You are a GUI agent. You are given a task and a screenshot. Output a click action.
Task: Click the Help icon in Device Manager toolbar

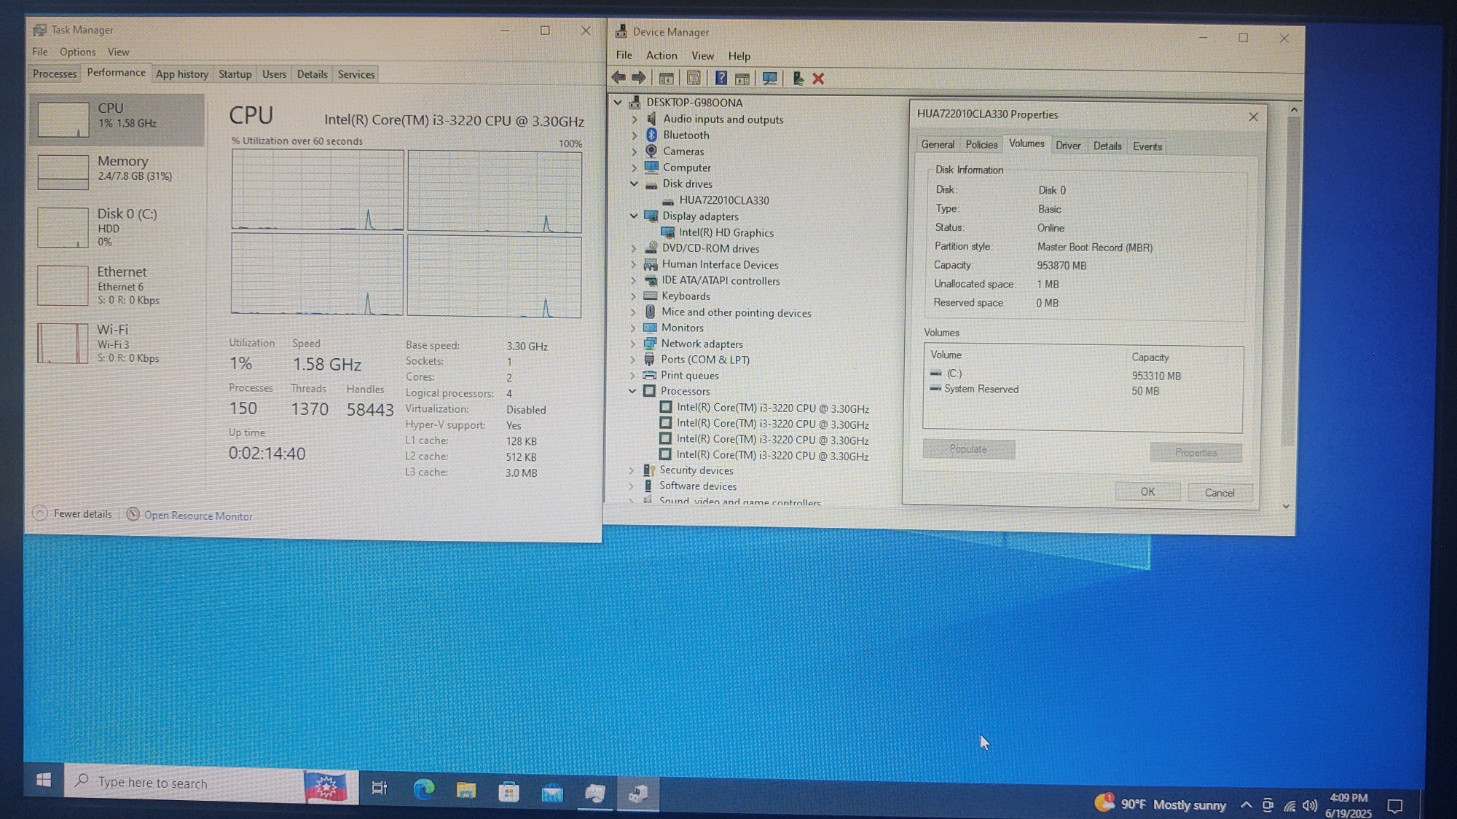(x=720, y=78)
